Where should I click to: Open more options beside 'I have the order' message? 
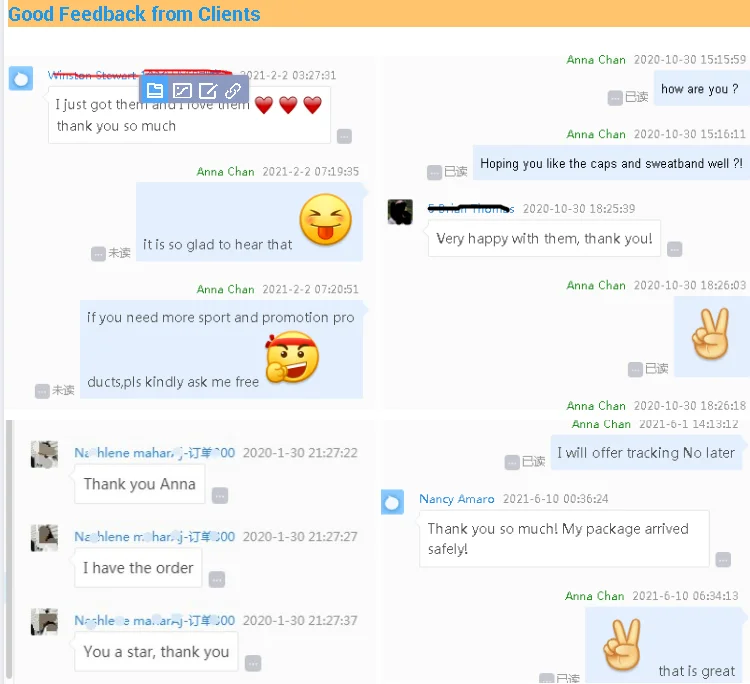click(217, 580)
